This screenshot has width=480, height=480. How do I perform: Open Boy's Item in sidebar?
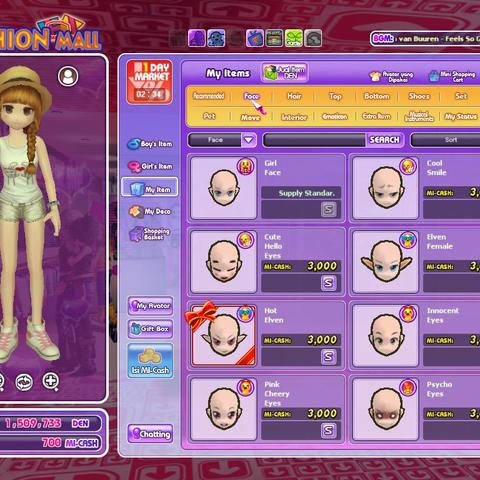(x=150, y=144)
